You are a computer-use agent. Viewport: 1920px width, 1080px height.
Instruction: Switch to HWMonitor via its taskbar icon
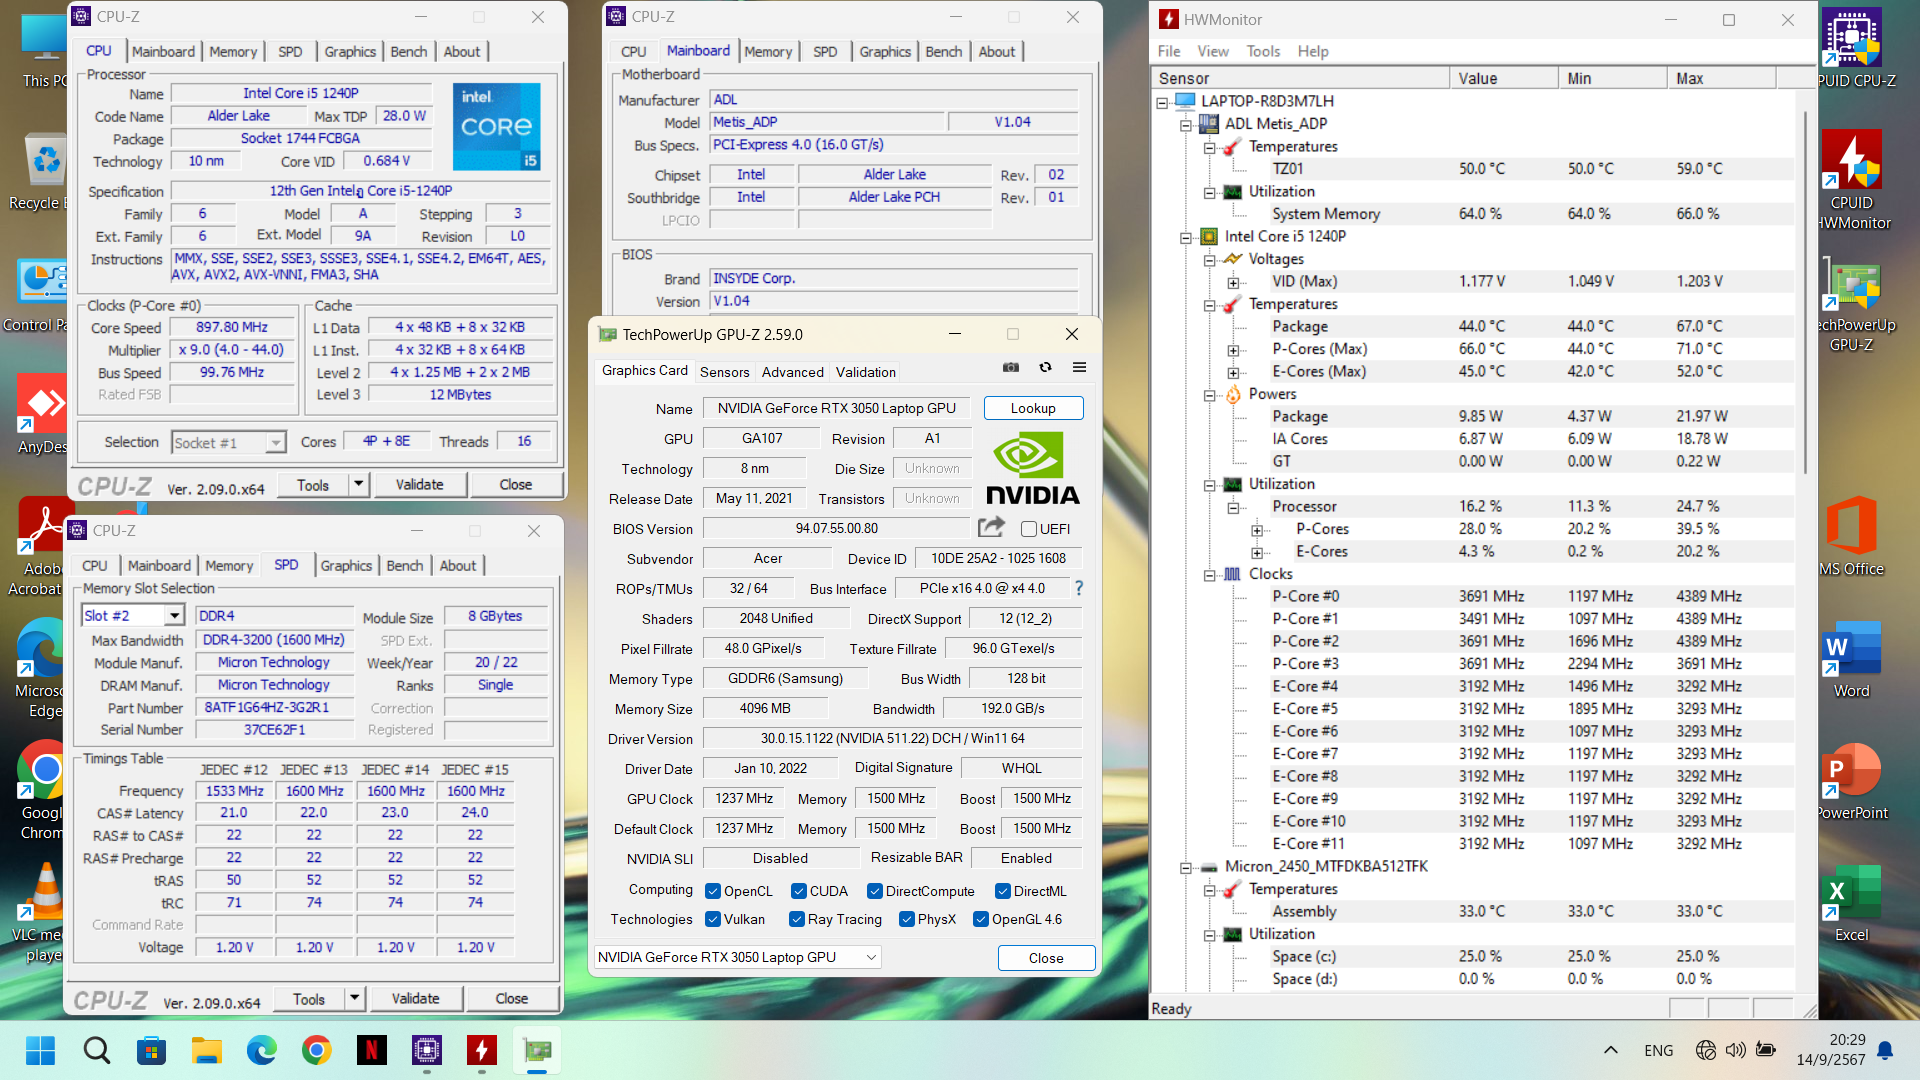(482, 1050)
